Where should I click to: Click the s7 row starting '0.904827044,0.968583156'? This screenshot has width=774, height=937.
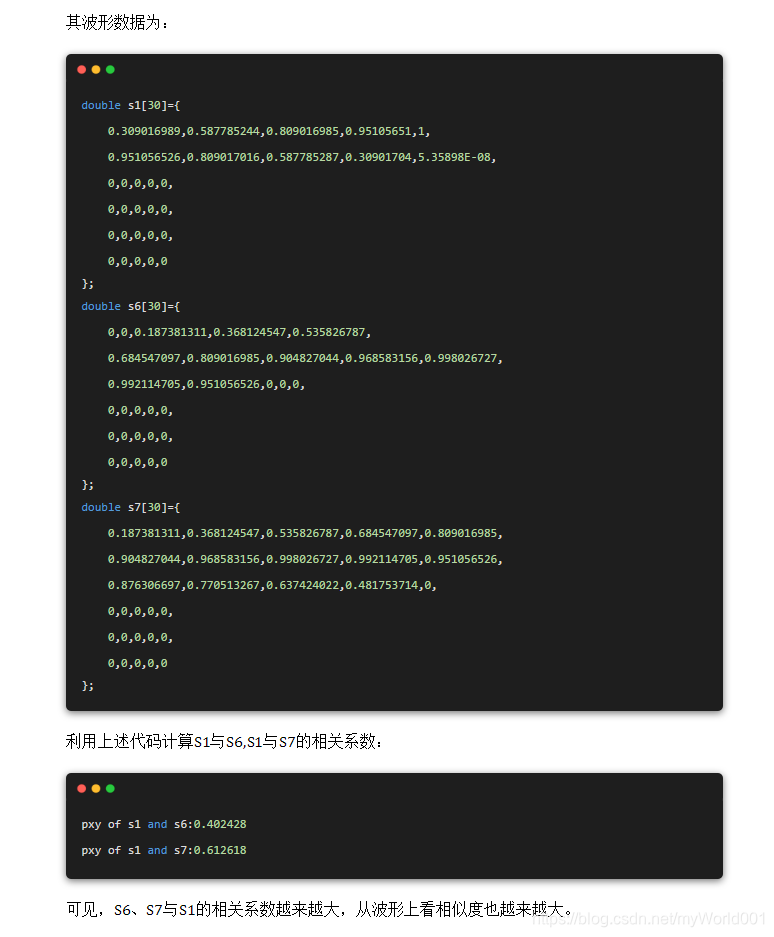pos(305,559)
